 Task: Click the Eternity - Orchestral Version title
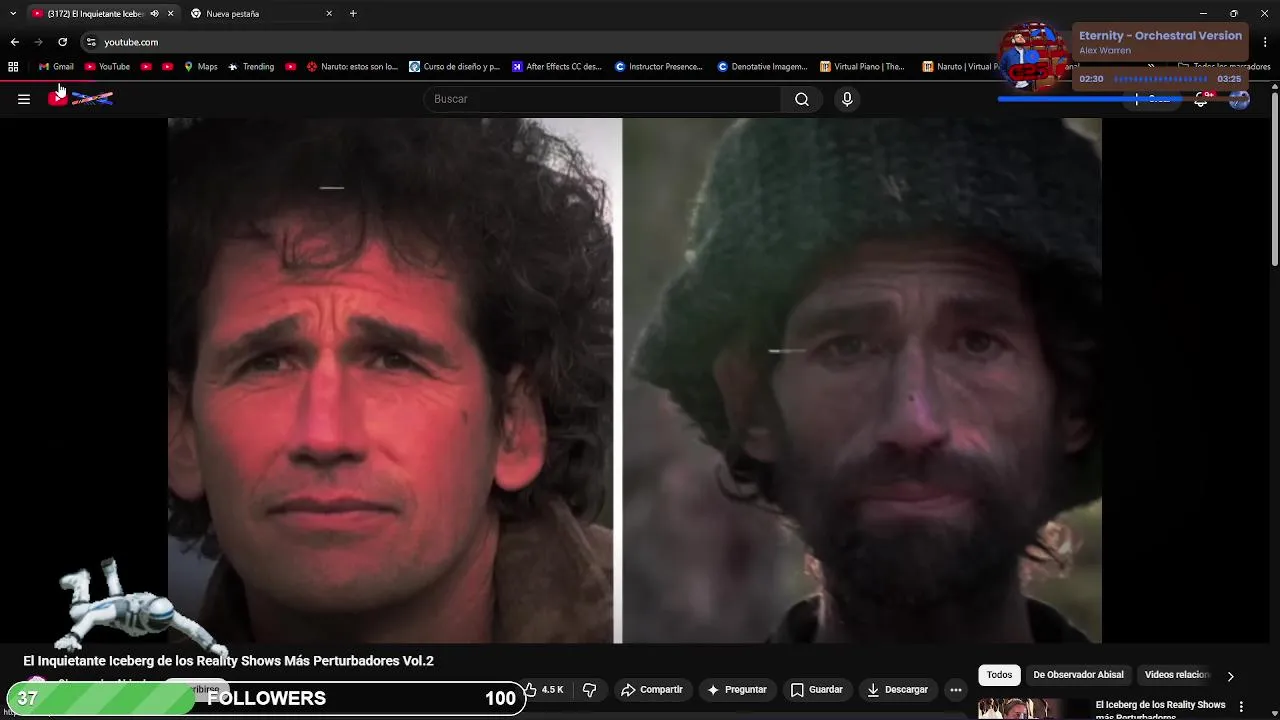pos(1160,36)
